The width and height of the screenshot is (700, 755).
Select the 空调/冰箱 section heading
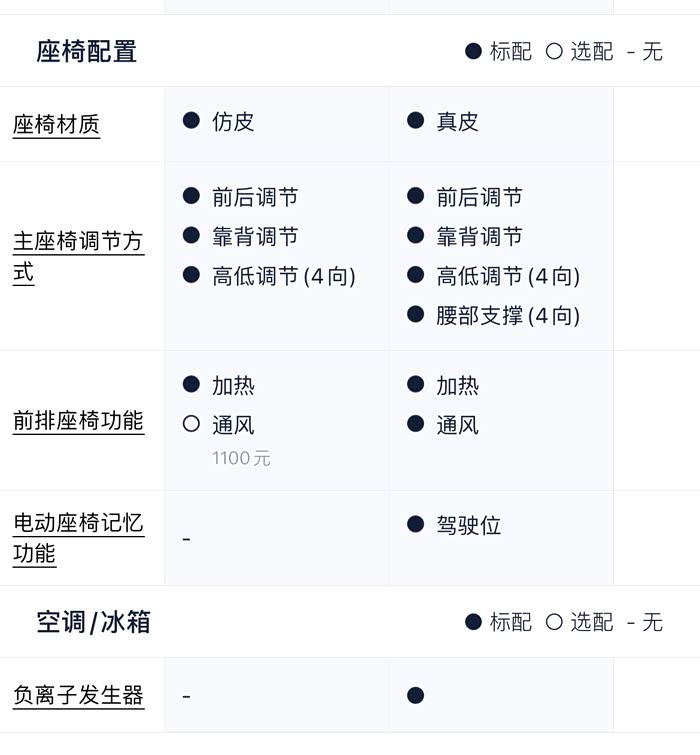pyautogui.click(x=94, y=622)
